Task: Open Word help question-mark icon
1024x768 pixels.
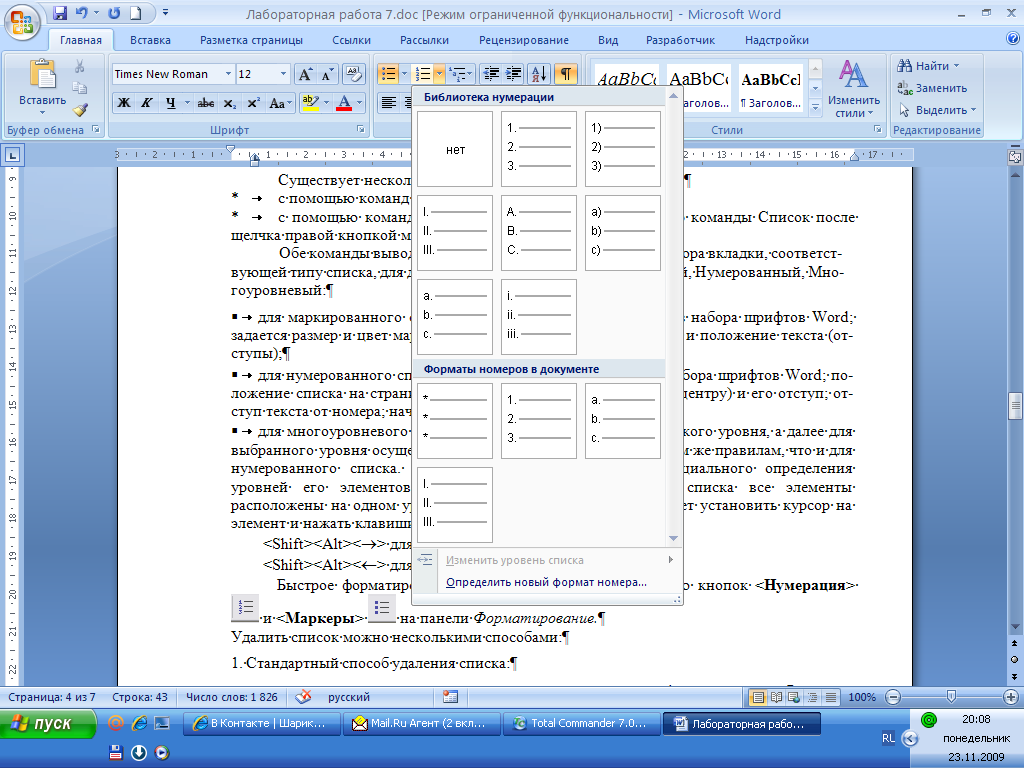Action: [1013, 39]
